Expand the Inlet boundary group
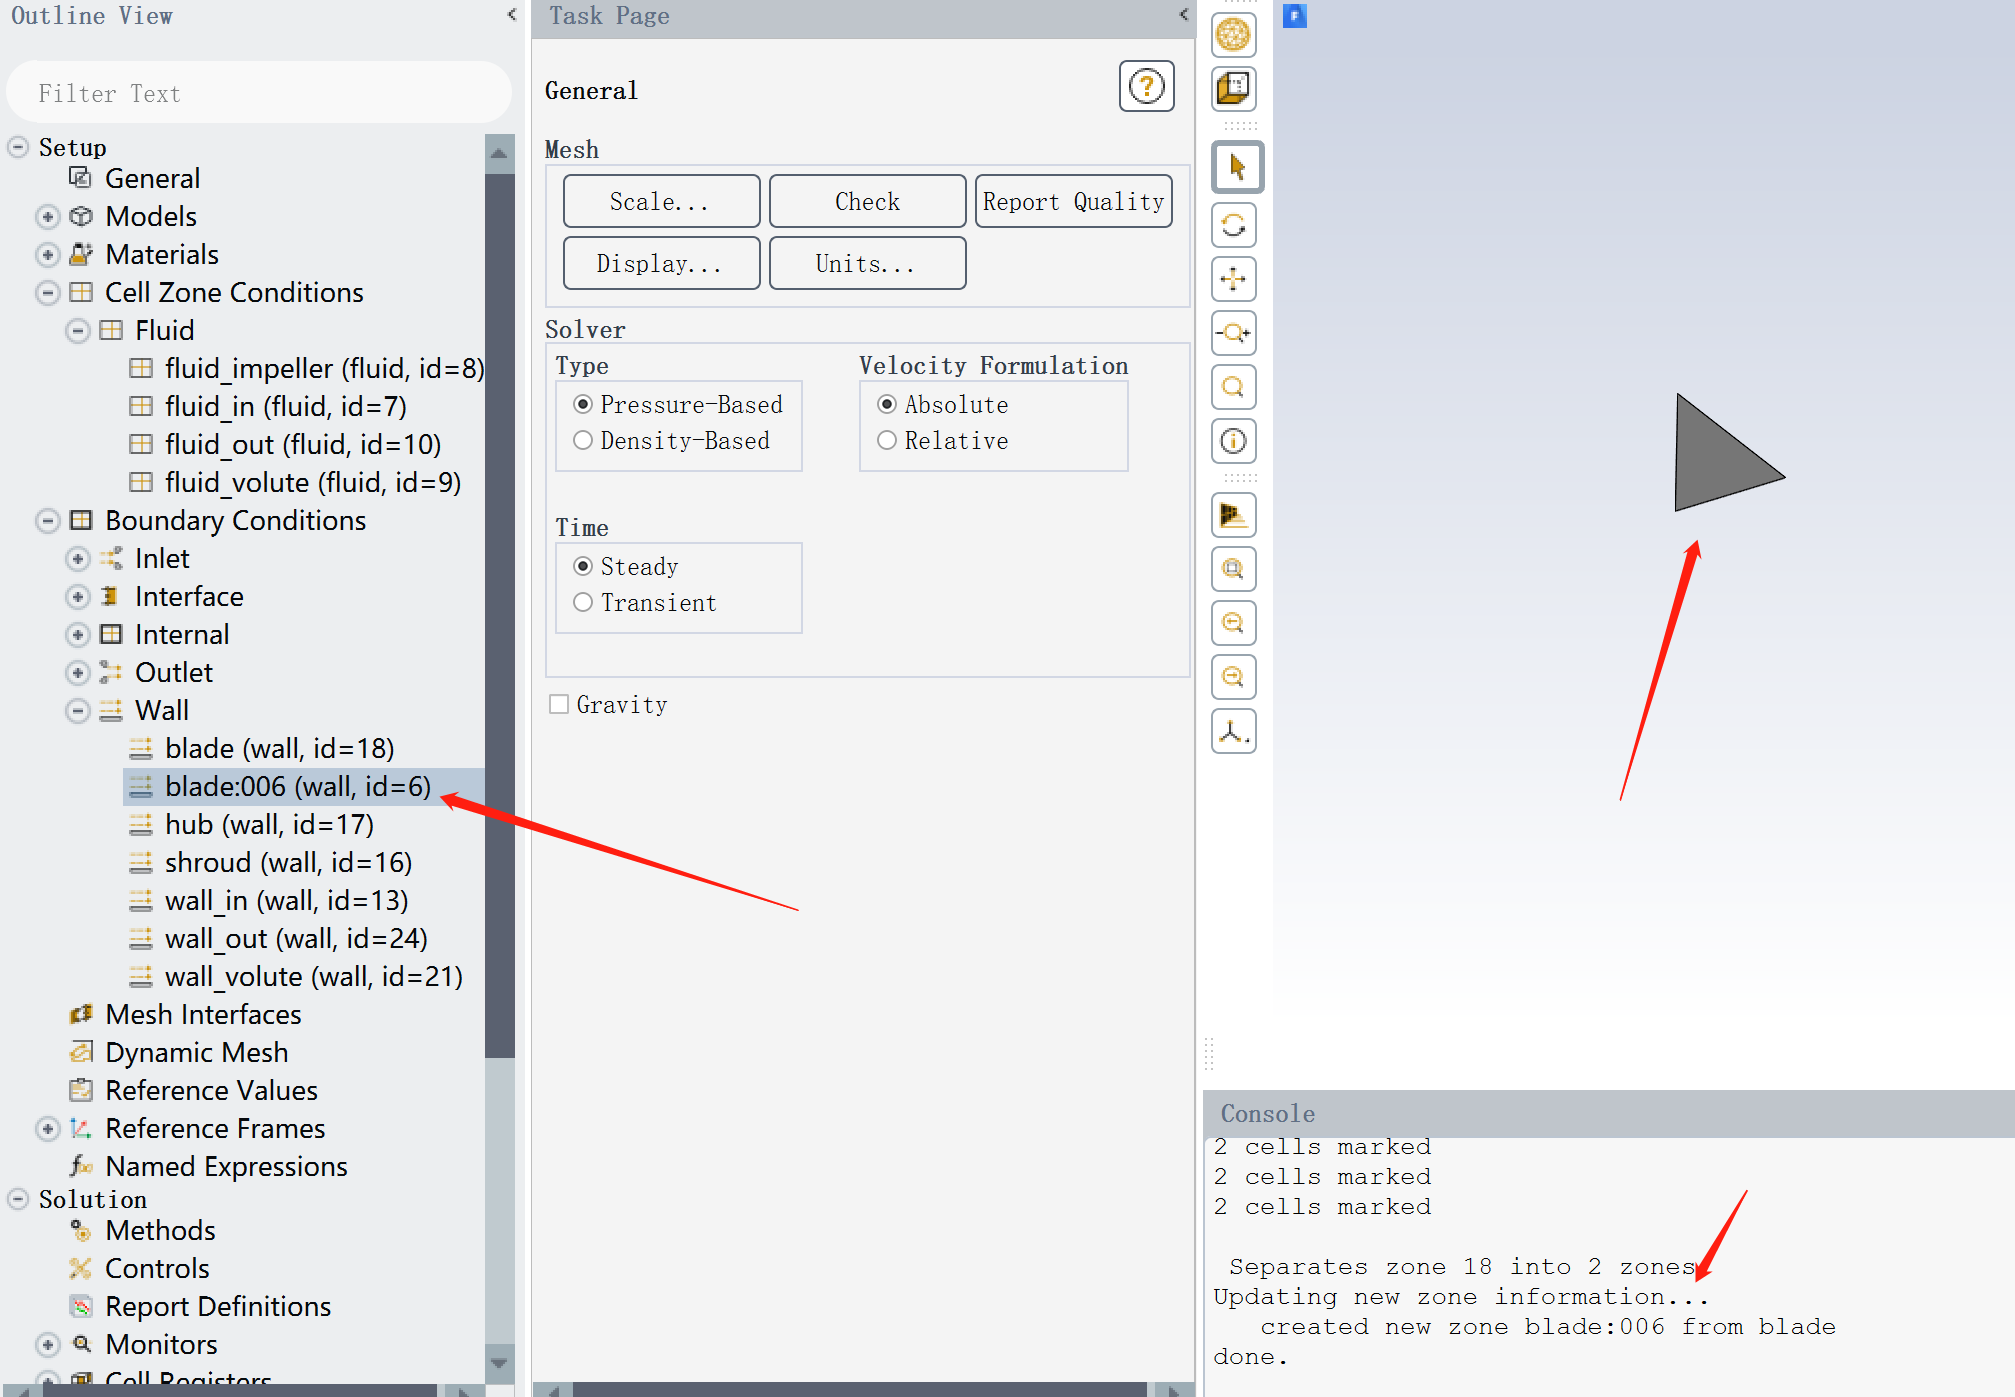Screen dimensions: 2015x1397 point(78,559)
